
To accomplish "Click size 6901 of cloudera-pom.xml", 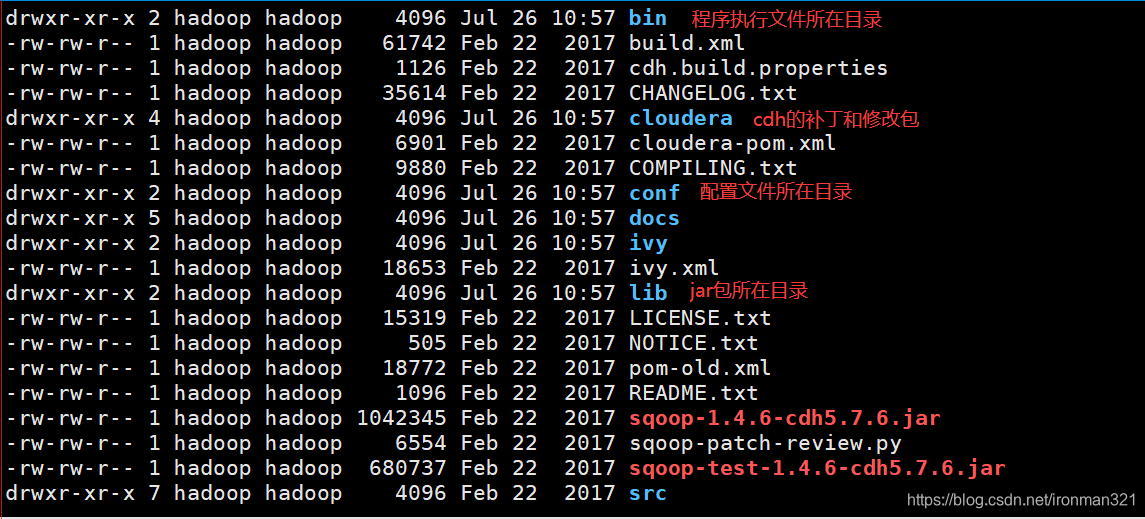I will pos(421,144).
